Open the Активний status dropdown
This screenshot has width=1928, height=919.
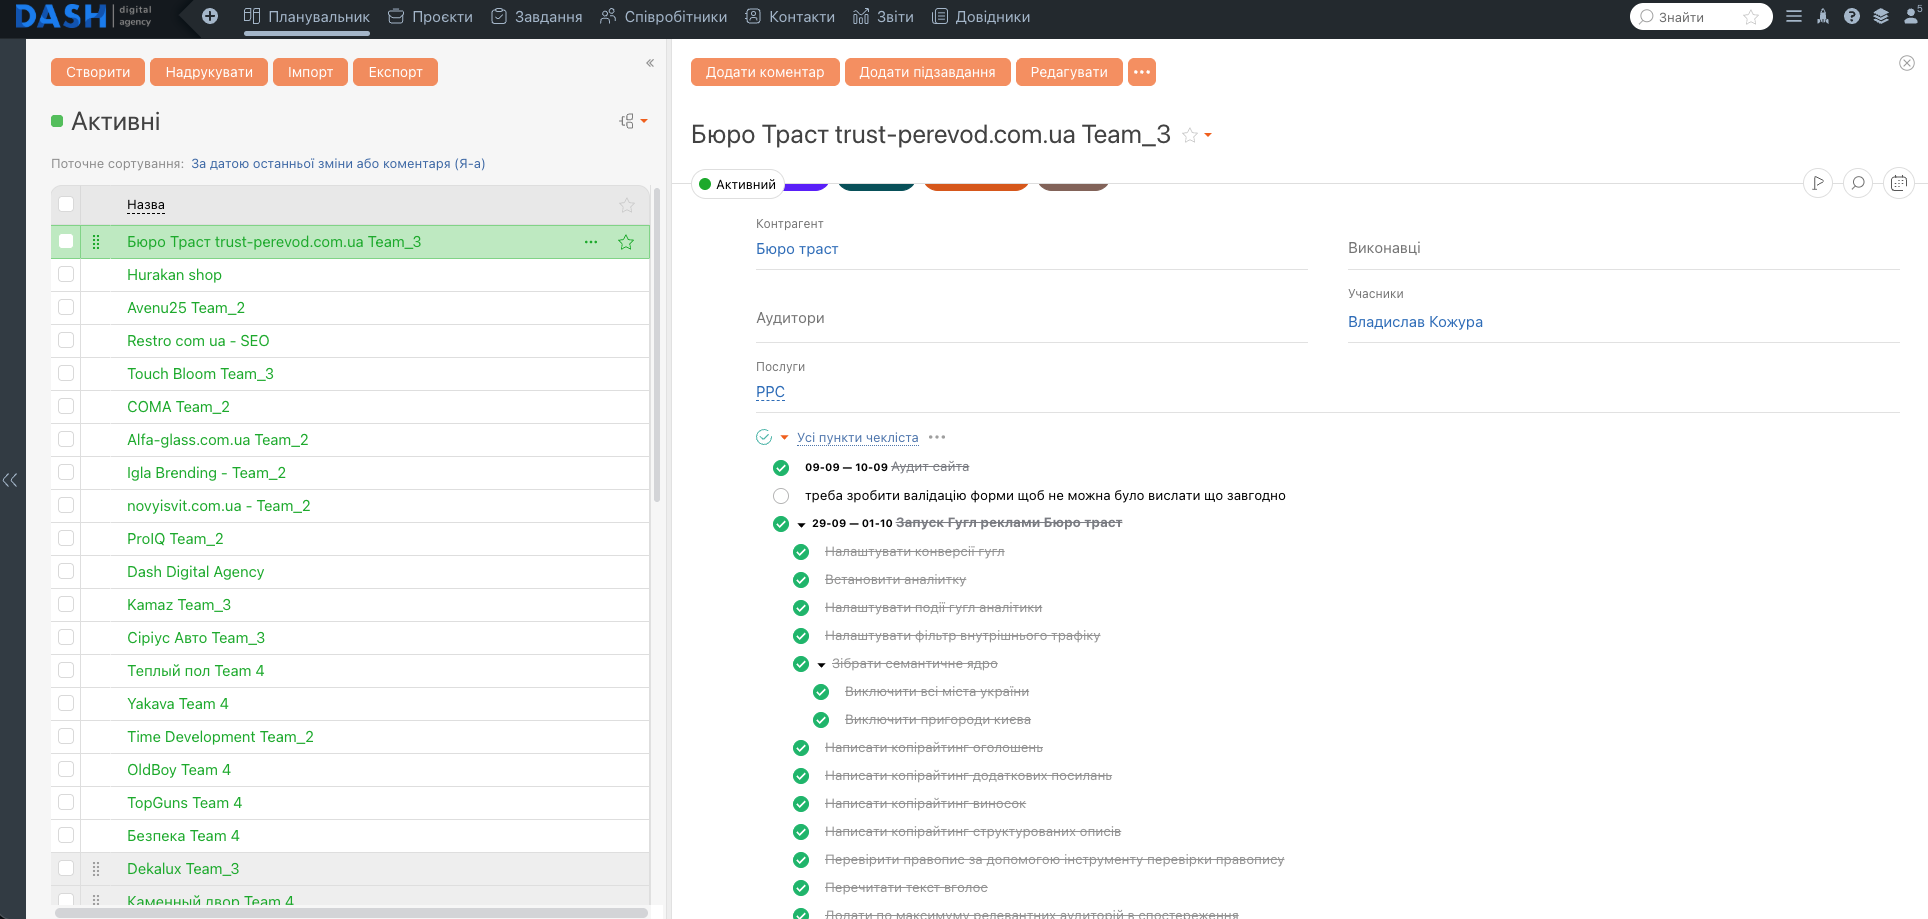738,184
